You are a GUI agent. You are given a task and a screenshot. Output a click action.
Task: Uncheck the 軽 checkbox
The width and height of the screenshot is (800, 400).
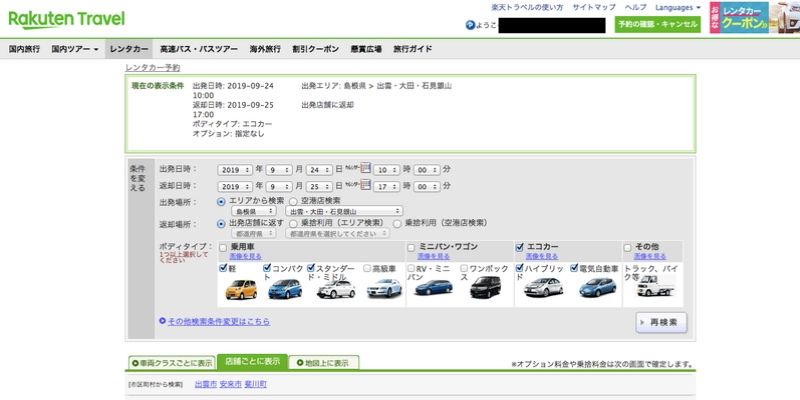pos(223,268)
